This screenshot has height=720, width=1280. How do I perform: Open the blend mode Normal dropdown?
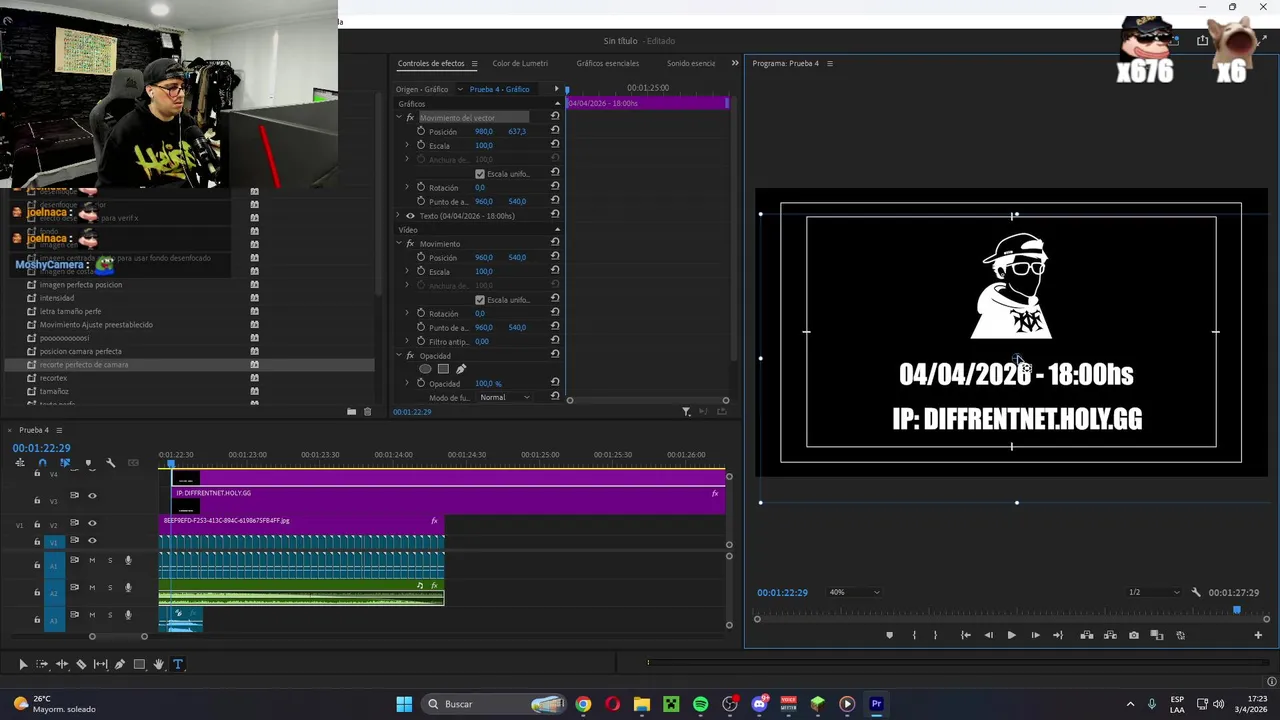(x=505, y=397)
